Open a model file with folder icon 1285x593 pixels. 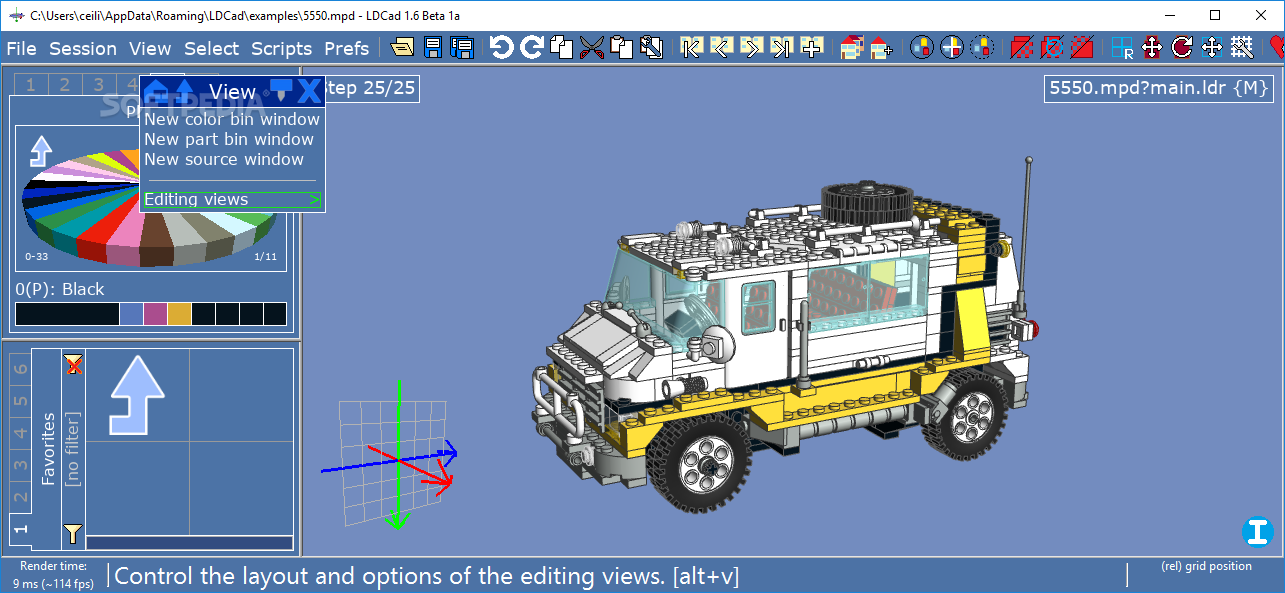[402, 47]
